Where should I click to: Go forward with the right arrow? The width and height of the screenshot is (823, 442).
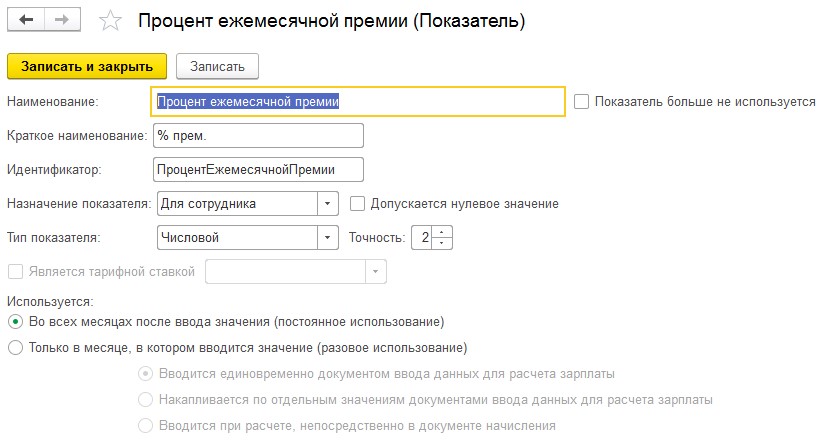(x=62, y=20)
